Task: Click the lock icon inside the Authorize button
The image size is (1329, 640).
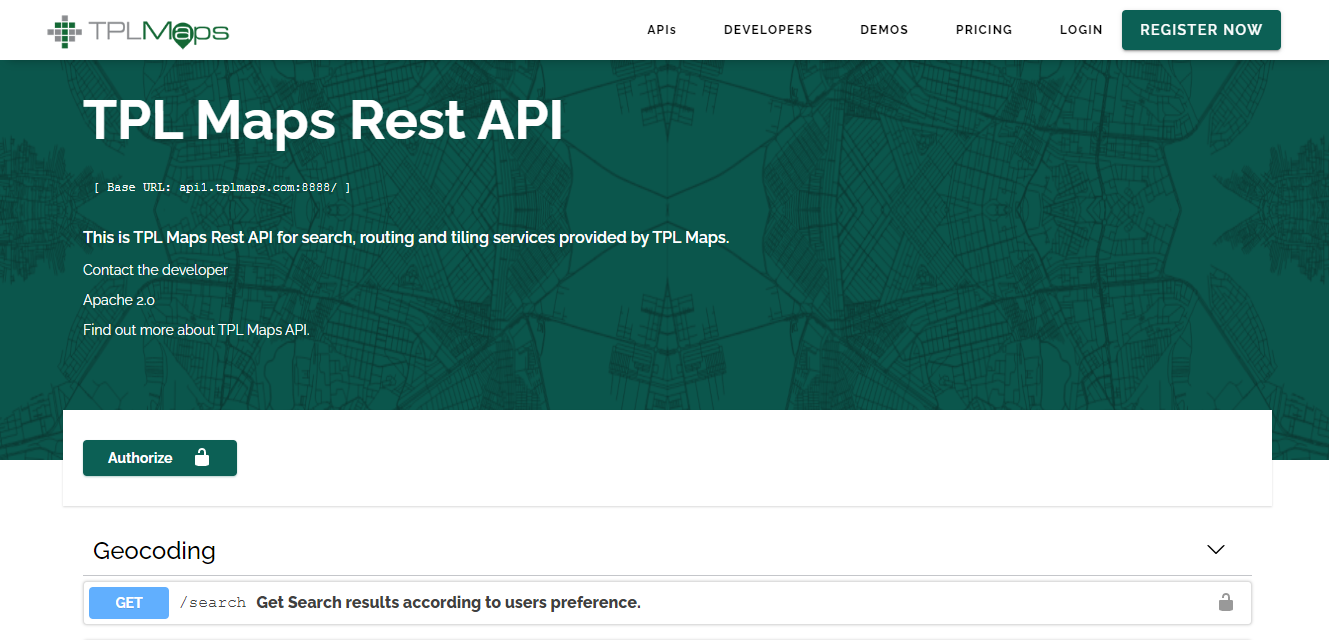Action: click(203, 457)
